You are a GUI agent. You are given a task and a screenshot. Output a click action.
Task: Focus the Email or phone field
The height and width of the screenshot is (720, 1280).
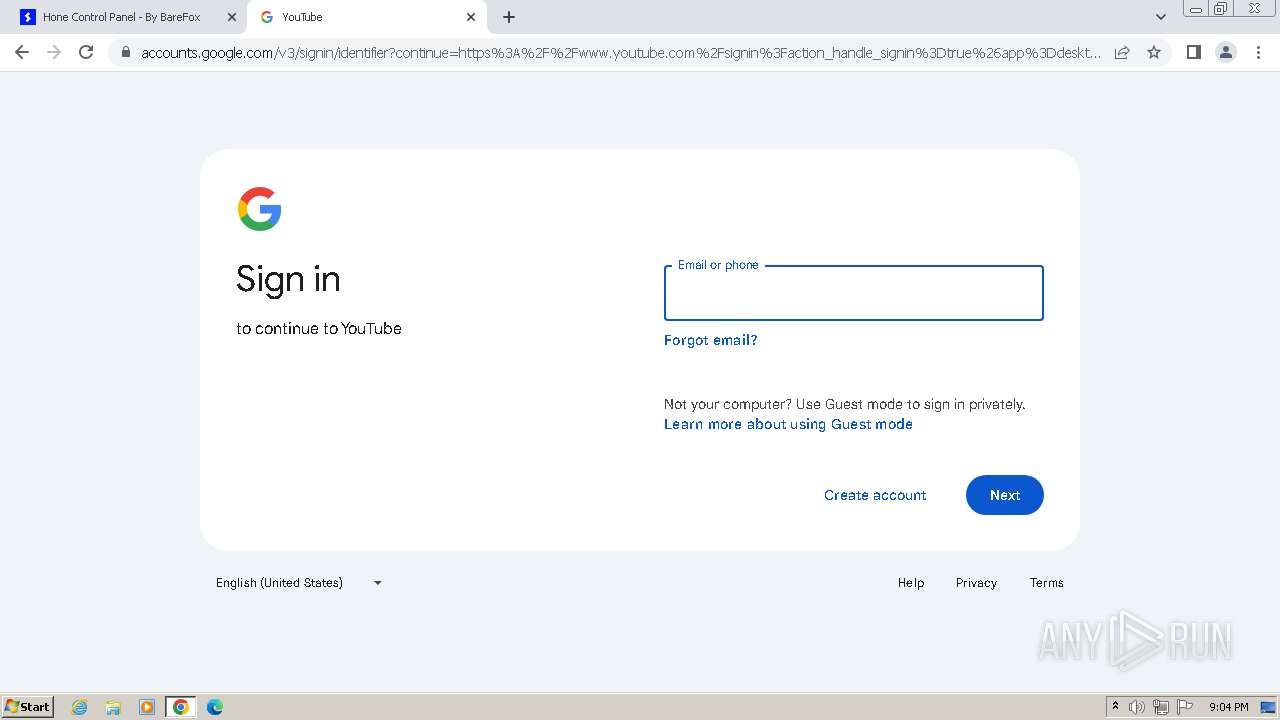click(854, 293)
